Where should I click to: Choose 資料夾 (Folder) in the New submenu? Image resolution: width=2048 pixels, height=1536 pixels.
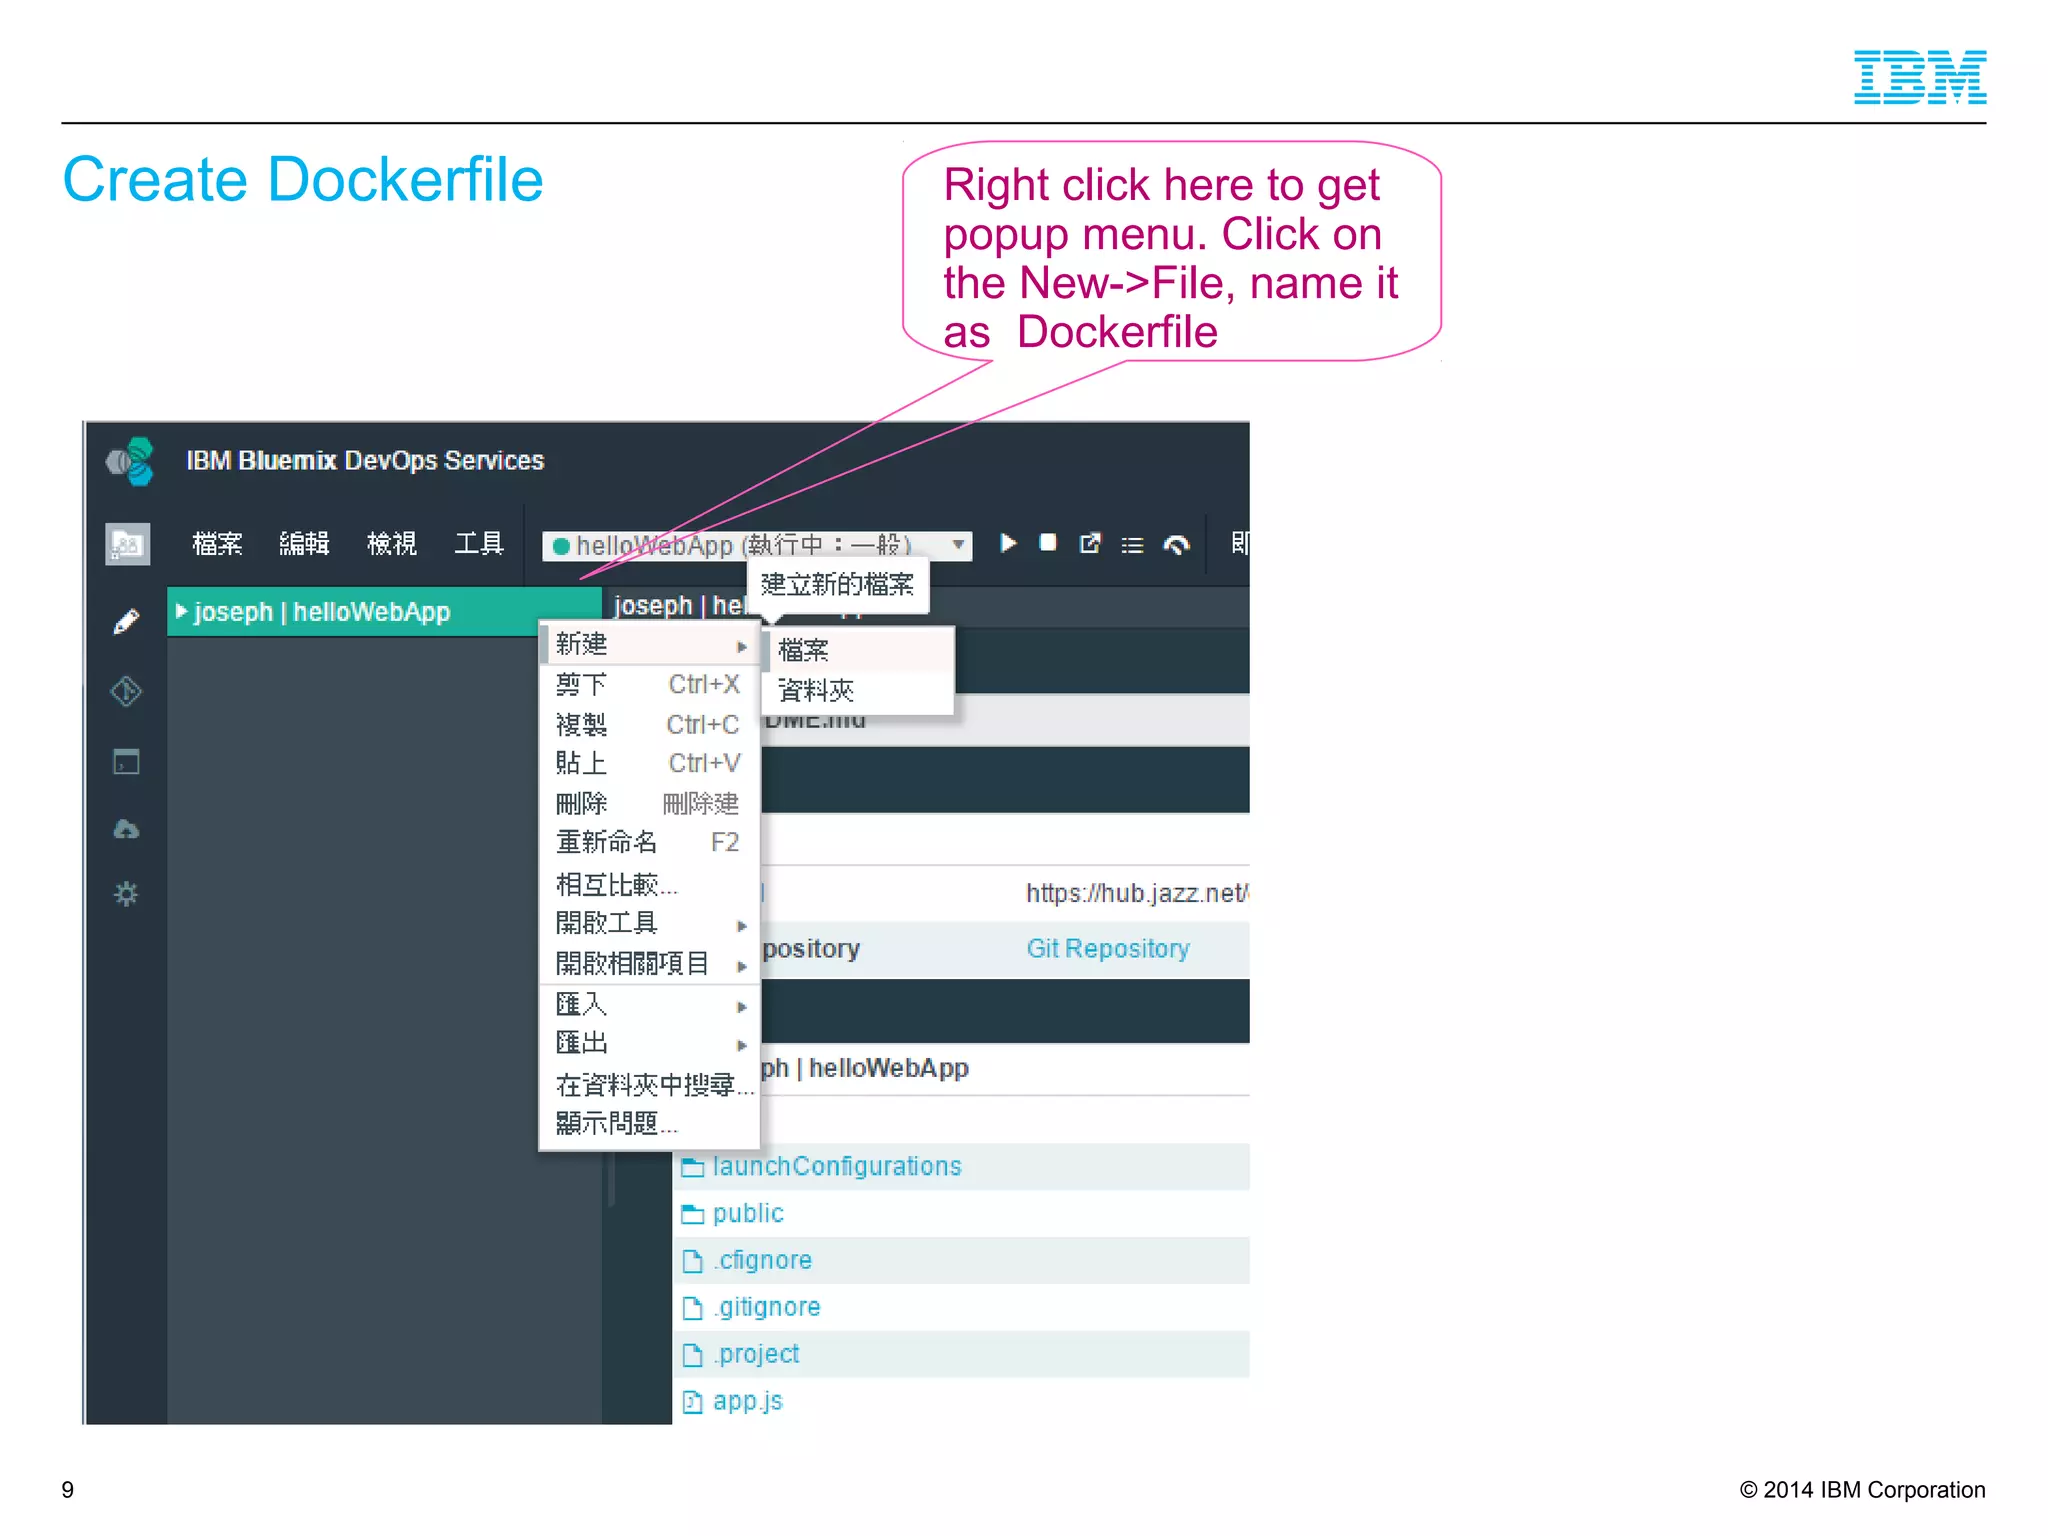[858, 691]
